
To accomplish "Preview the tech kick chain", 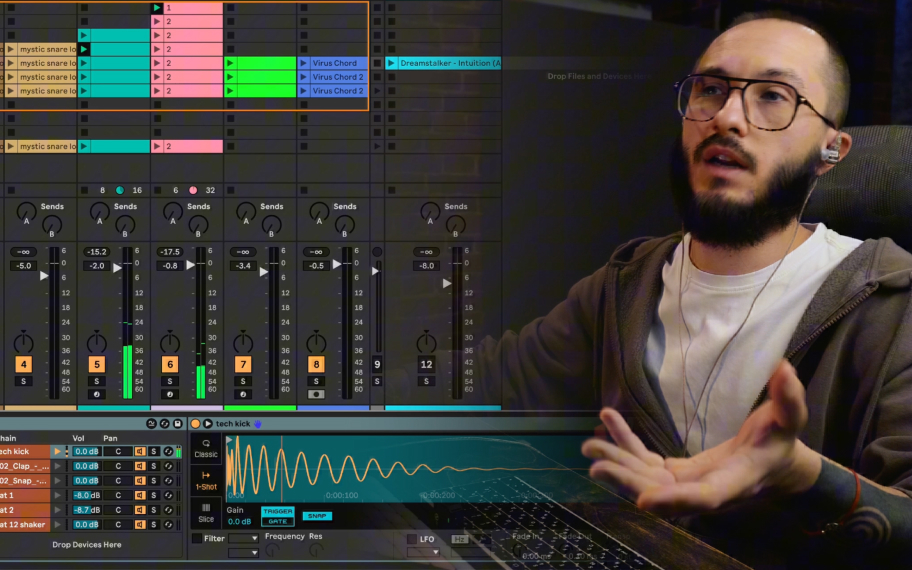I will [57, 451].
